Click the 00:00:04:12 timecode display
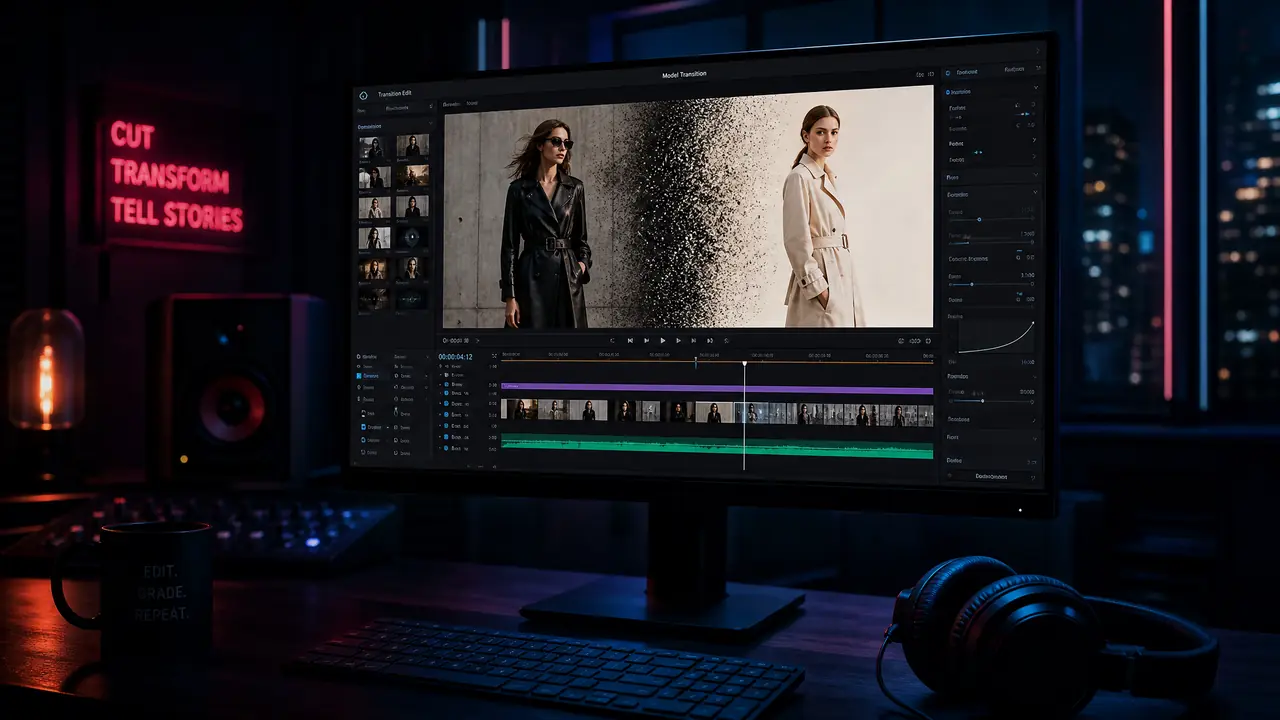This screenshot has width=1280, height=720. pyautogui.click(x=455, y=357)
